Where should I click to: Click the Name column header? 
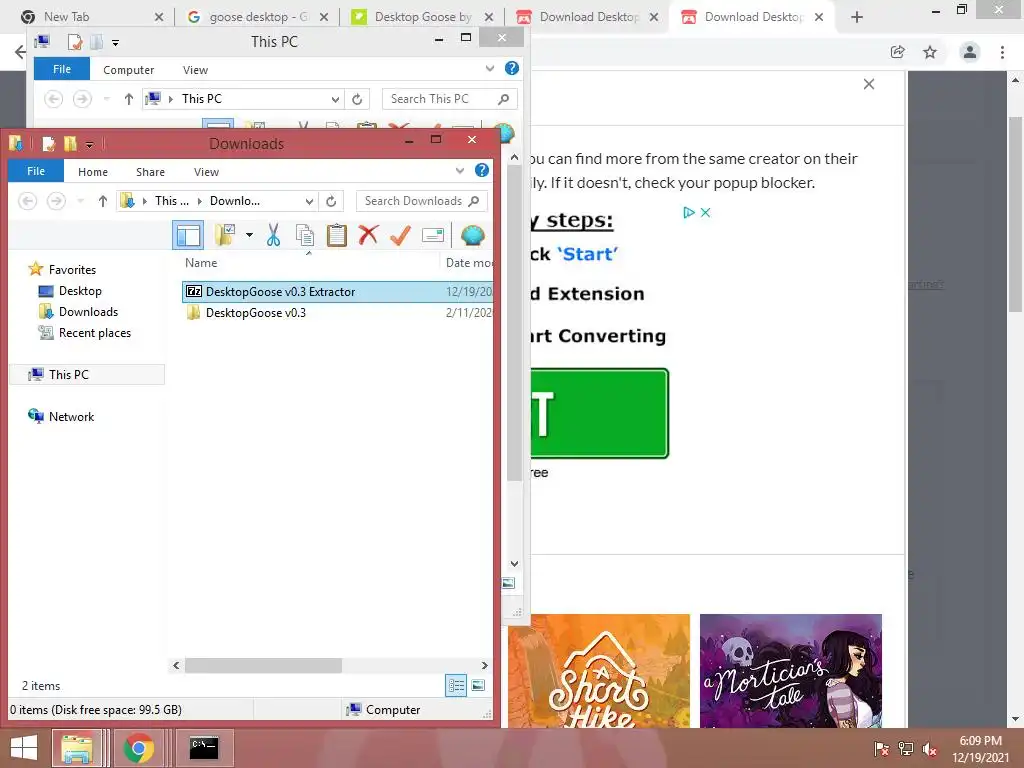tap(201, 263)
